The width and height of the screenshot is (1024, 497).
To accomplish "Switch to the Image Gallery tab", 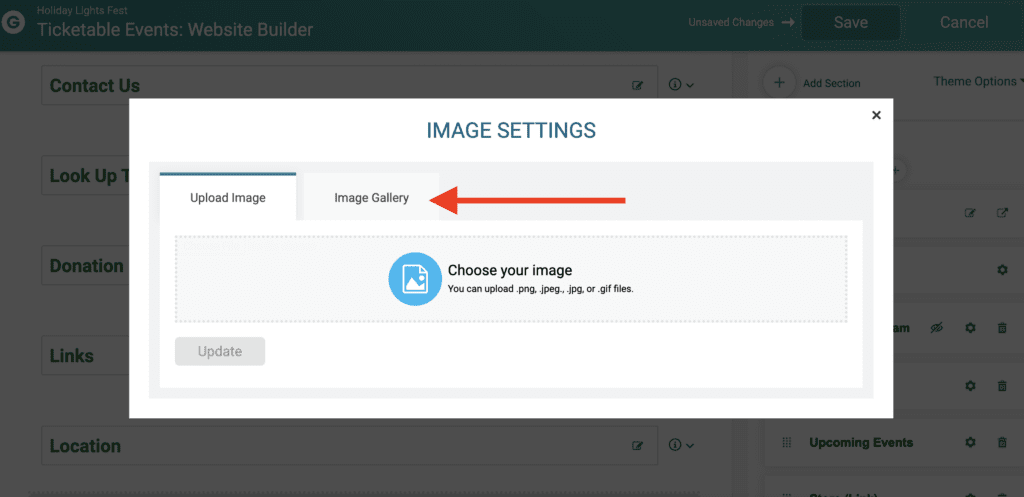I will point(371,198).
